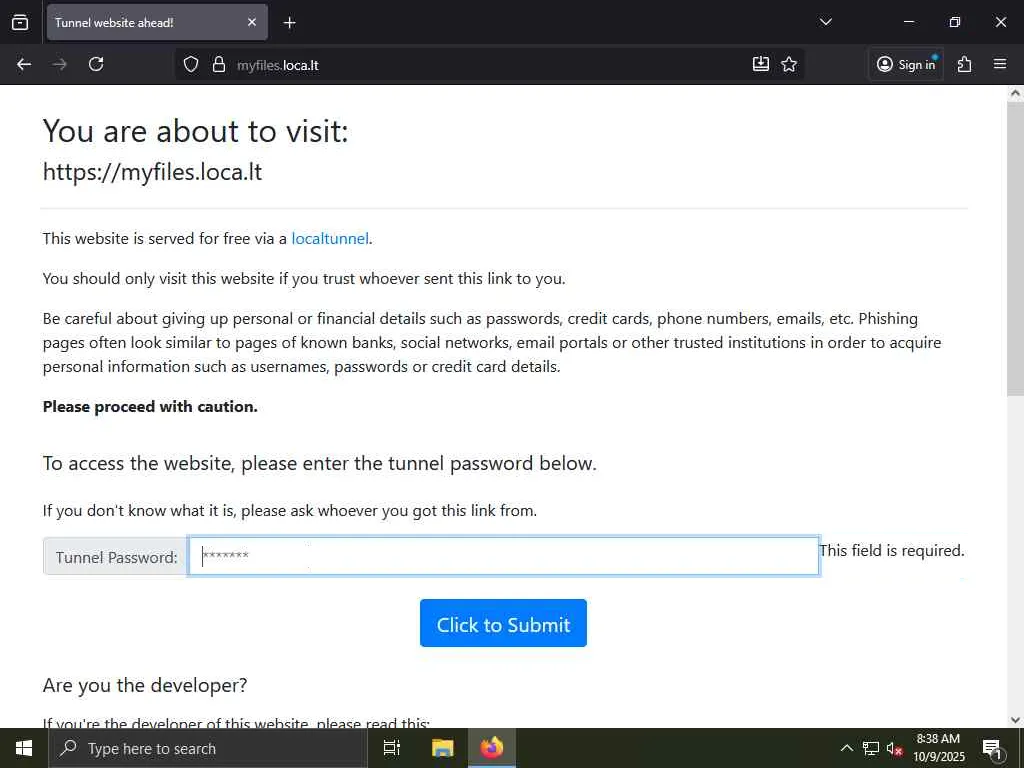Close the 'Tunnel website ahead!' tab

(252, 22)
